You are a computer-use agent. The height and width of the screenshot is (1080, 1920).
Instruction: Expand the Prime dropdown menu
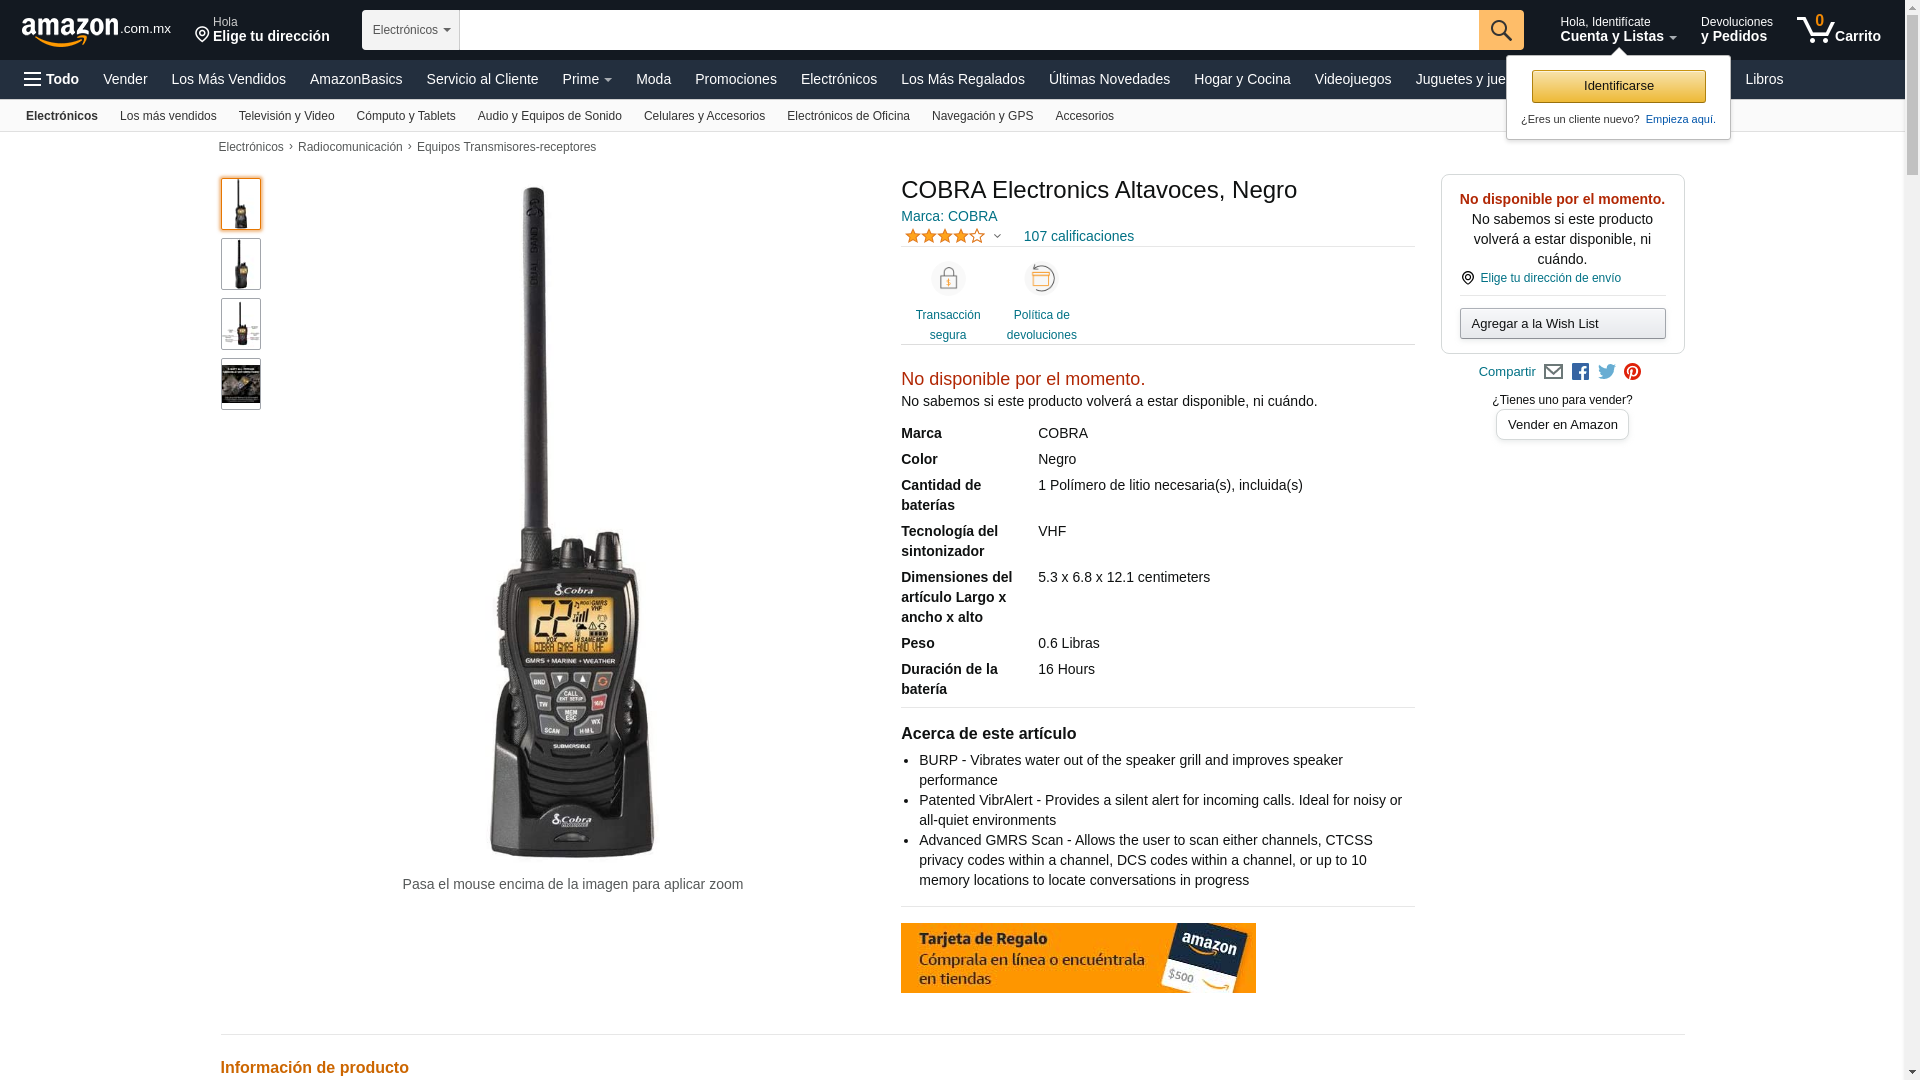(587, 79)
